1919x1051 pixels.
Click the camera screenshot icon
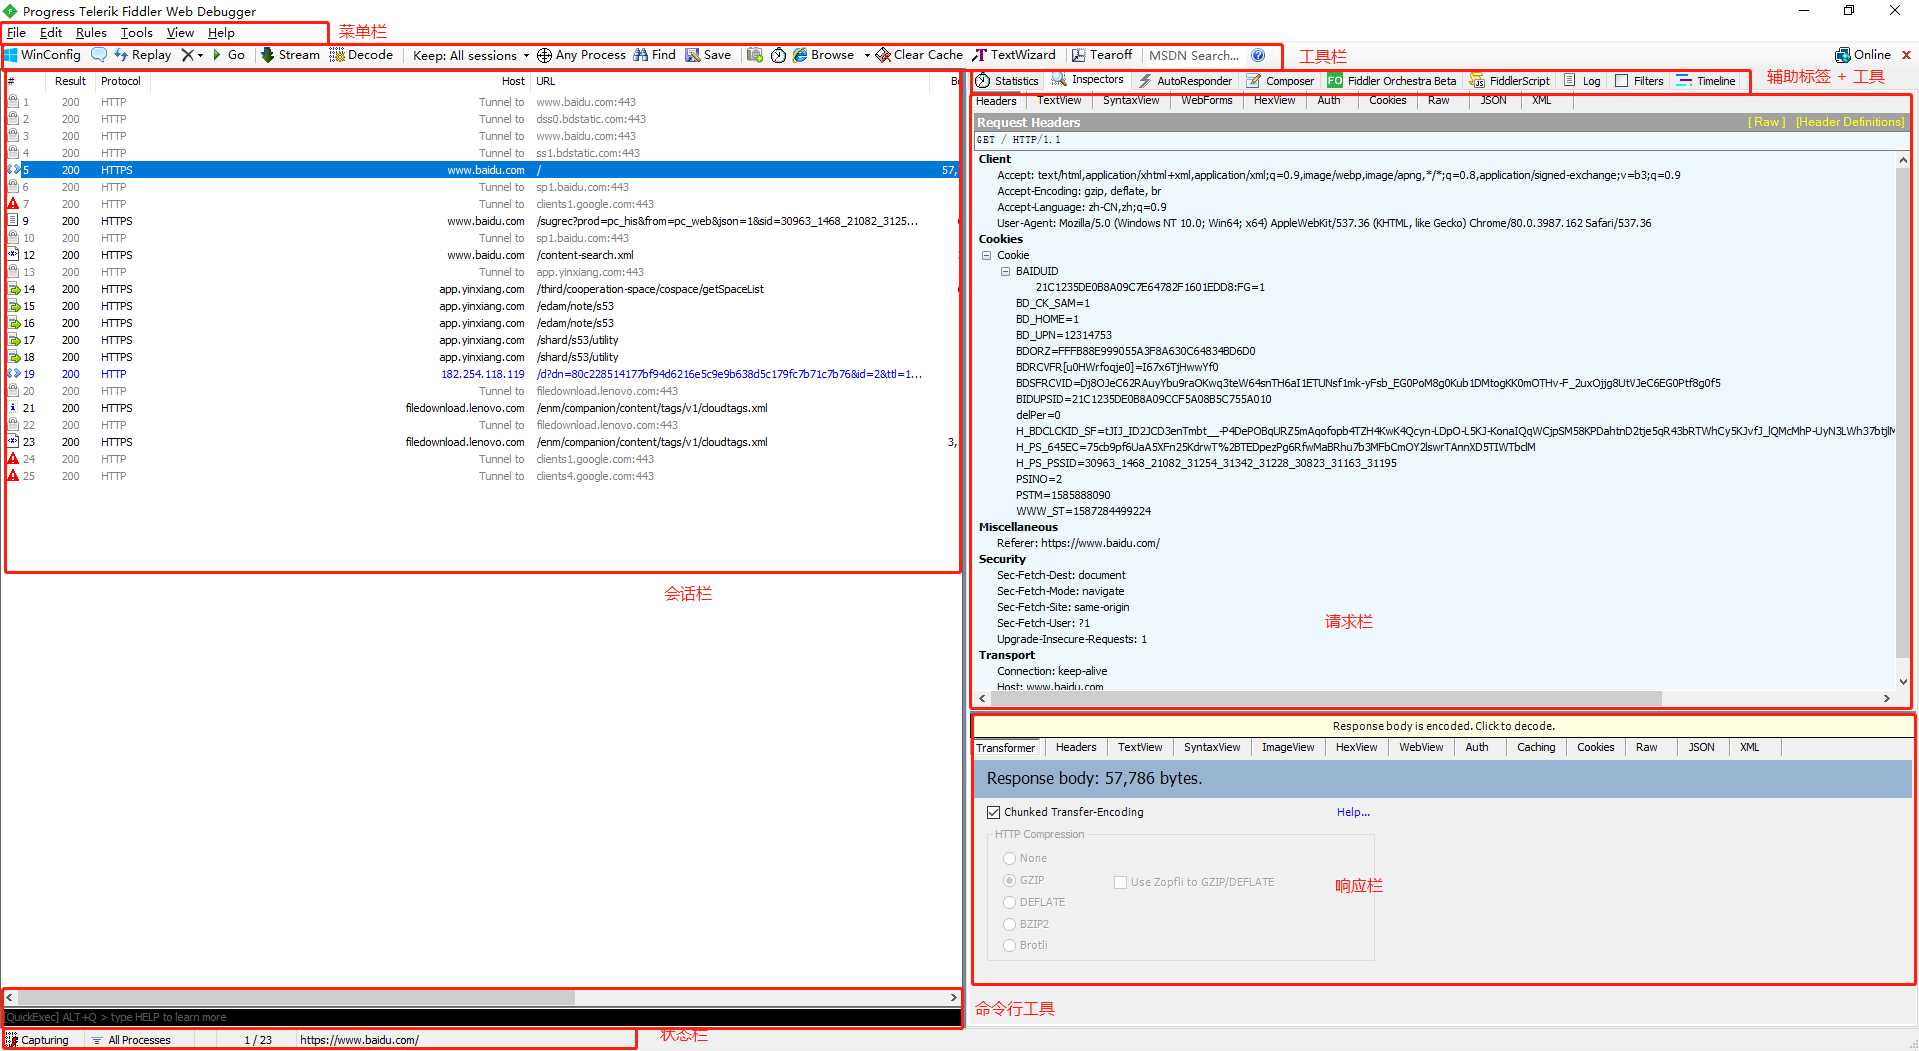tap(755, 55)
